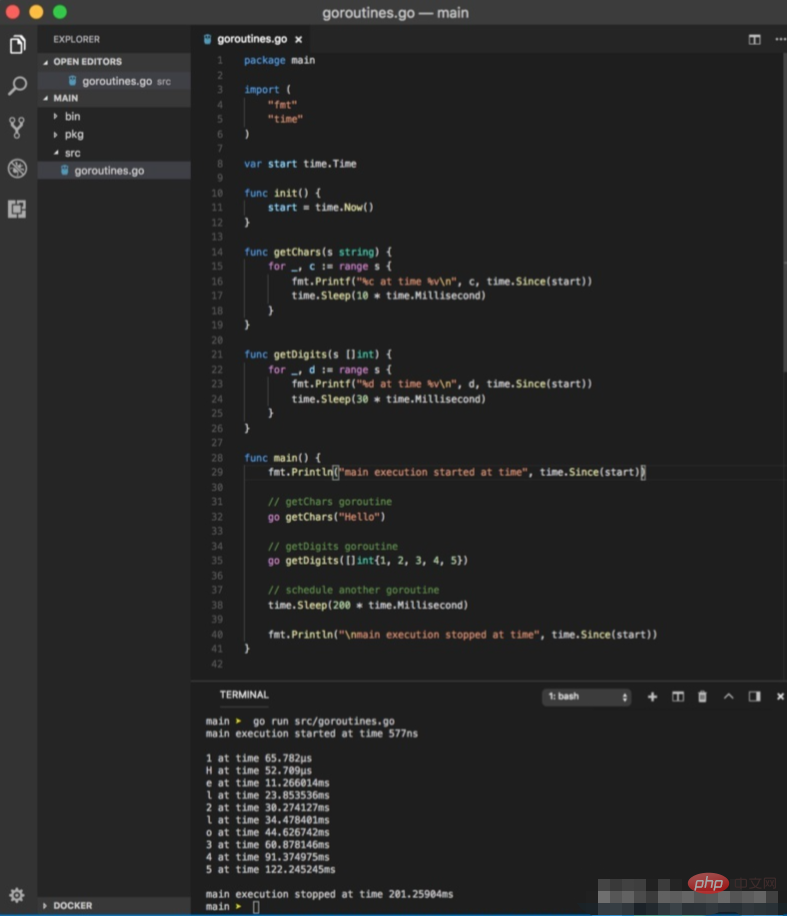Screen dimensions: 787x916
Task: Open the Explorer view in activity bar
Action: (17, 45)
